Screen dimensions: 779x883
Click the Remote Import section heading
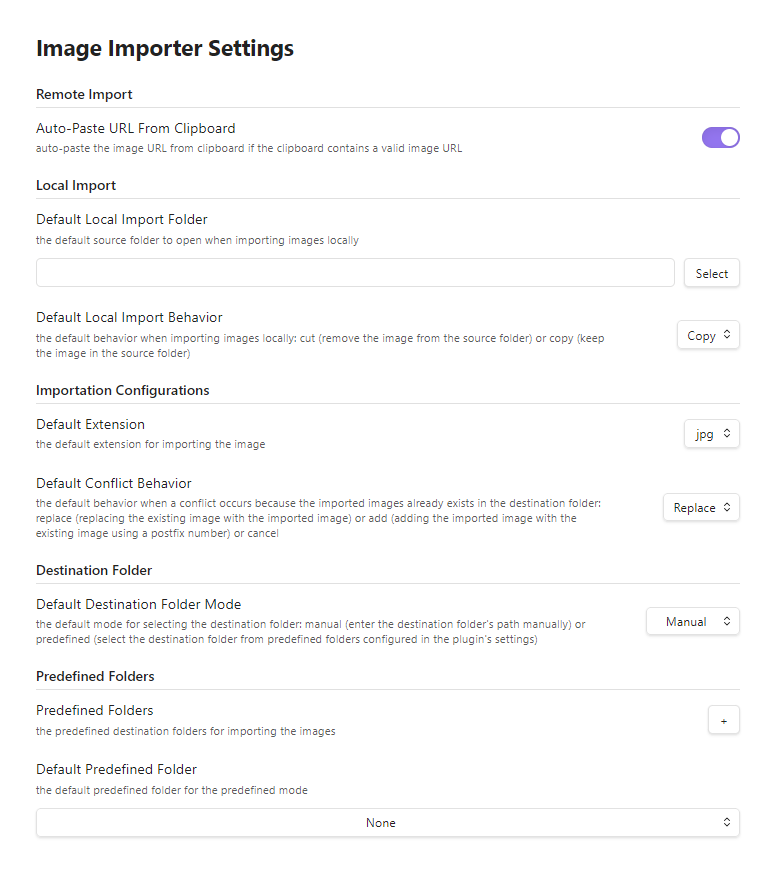click(x=84, y=95)
